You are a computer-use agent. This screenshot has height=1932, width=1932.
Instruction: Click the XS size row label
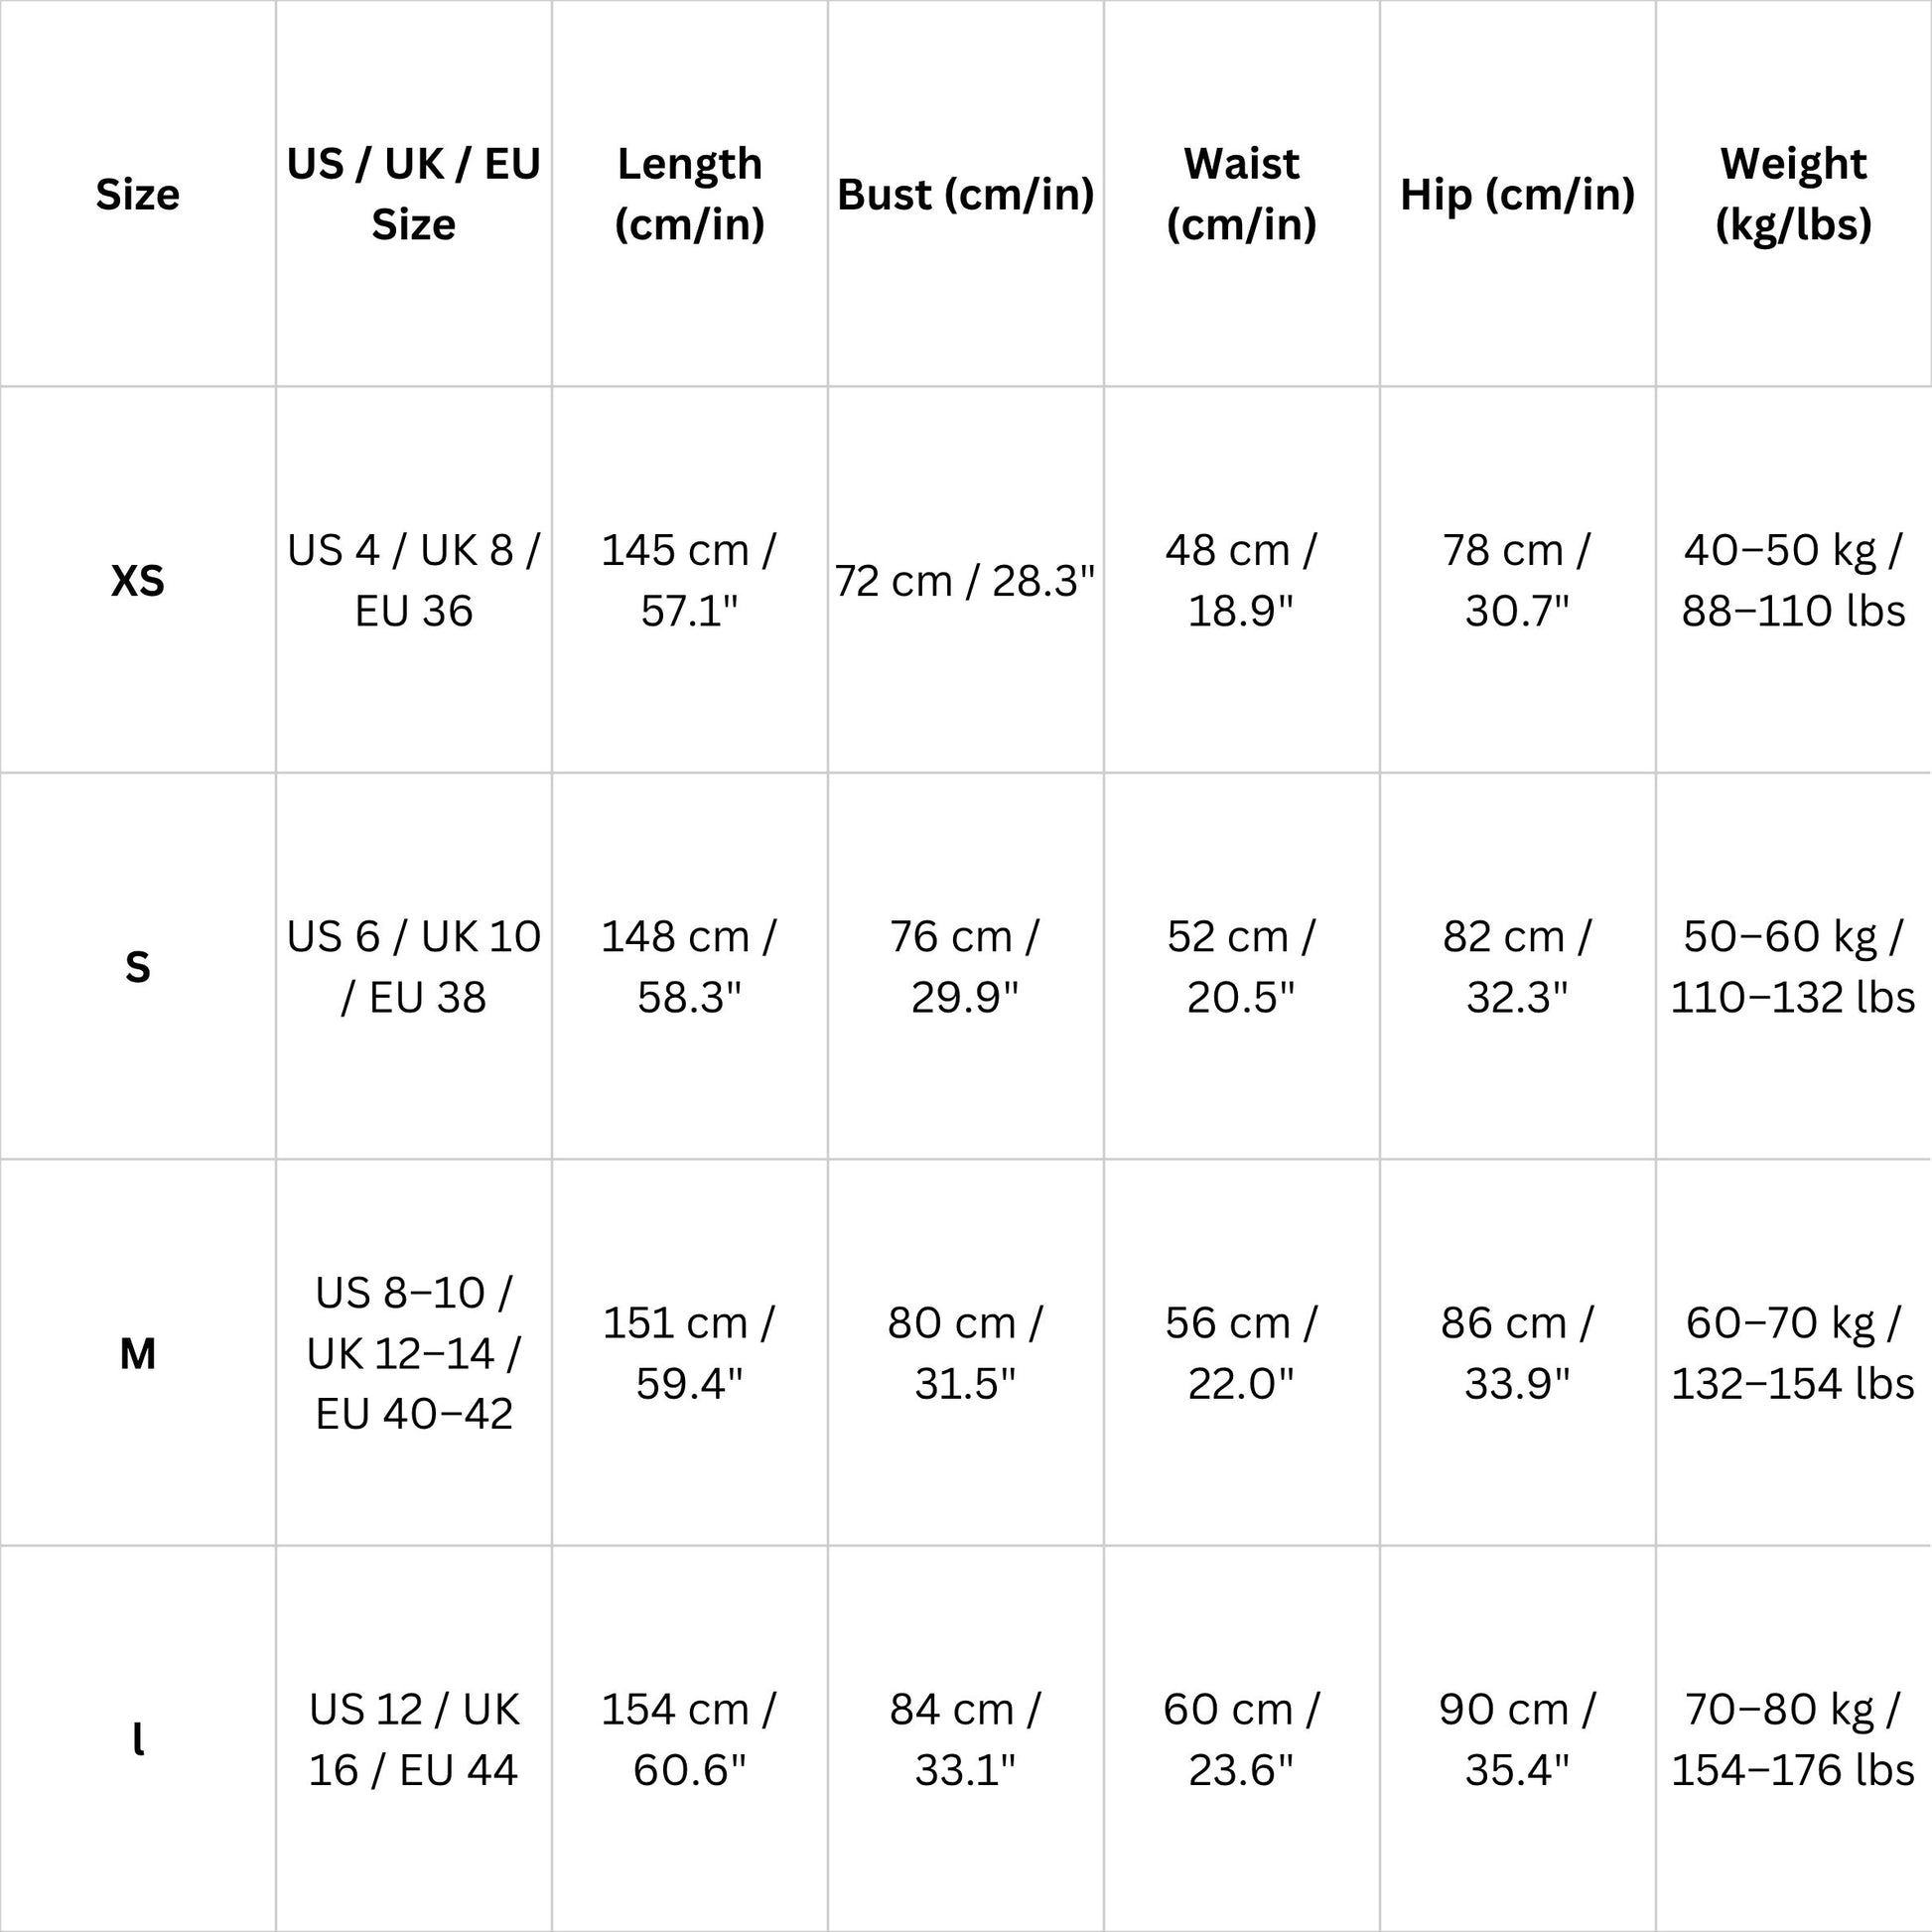point(138,580)
